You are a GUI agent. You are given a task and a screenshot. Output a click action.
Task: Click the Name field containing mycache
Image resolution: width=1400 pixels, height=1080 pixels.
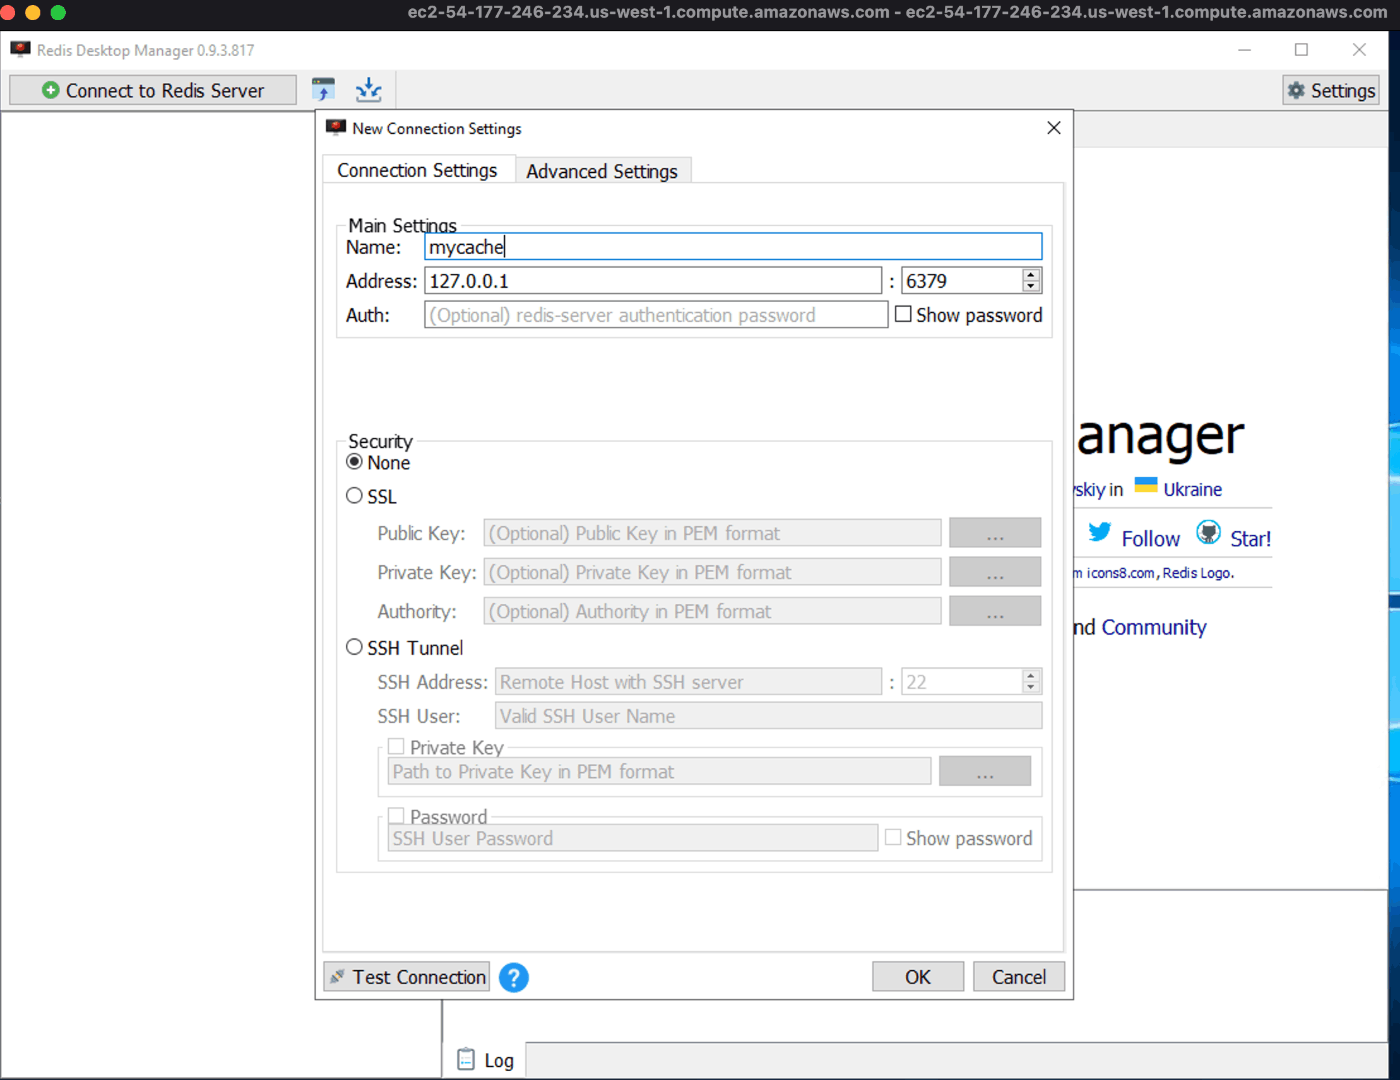pyautogui.click(x=733, y=247)
